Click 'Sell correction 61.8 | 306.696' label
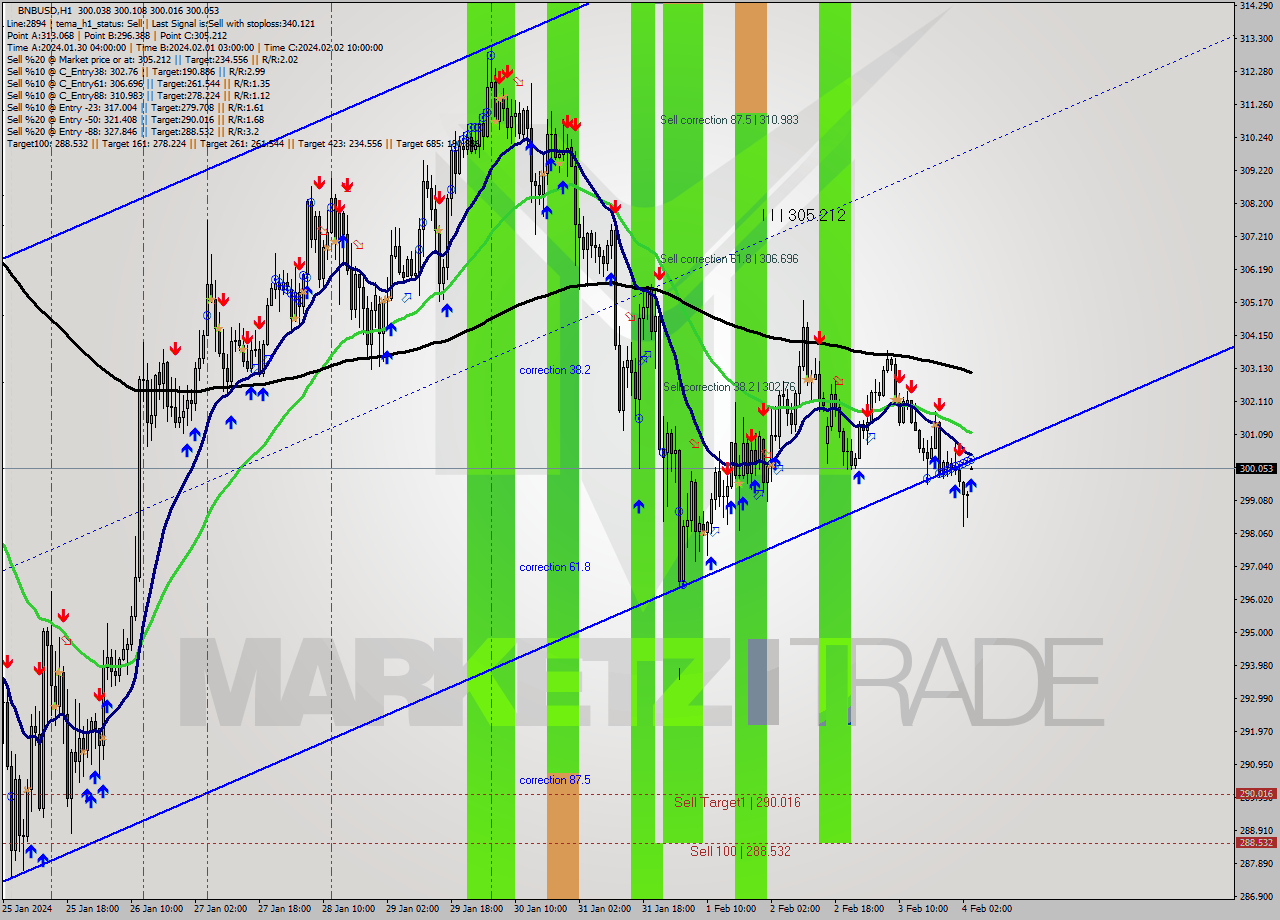The width and height of the screenshot is (1280, 920). point(729,259)
